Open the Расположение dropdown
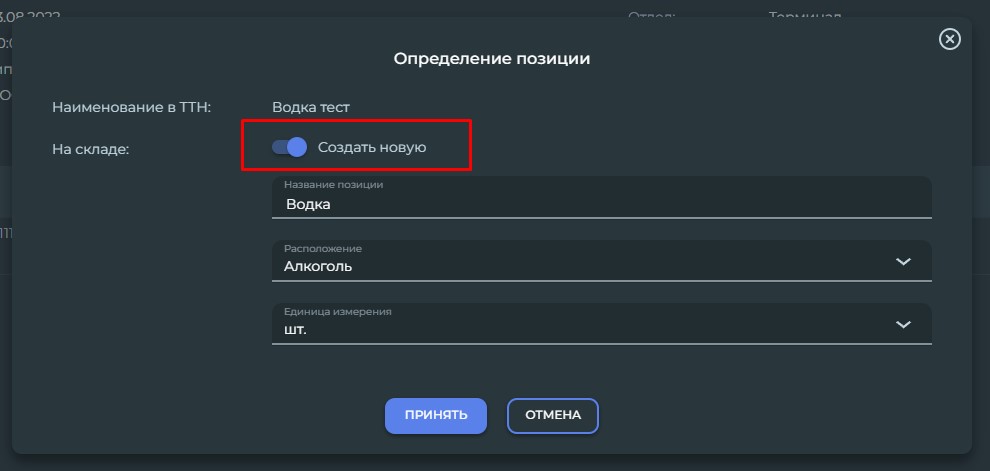Viewport: 990px width, 471px height. tap(602, 260)
